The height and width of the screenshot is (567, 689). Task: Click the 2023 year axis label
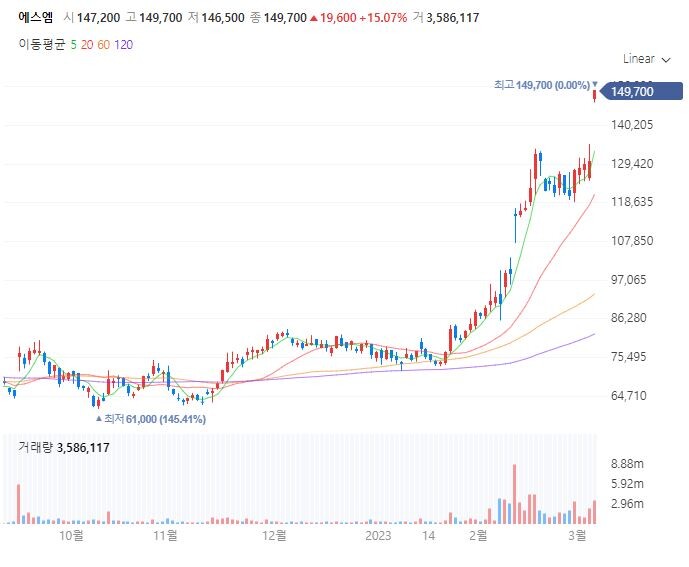(x=377, y=535)
